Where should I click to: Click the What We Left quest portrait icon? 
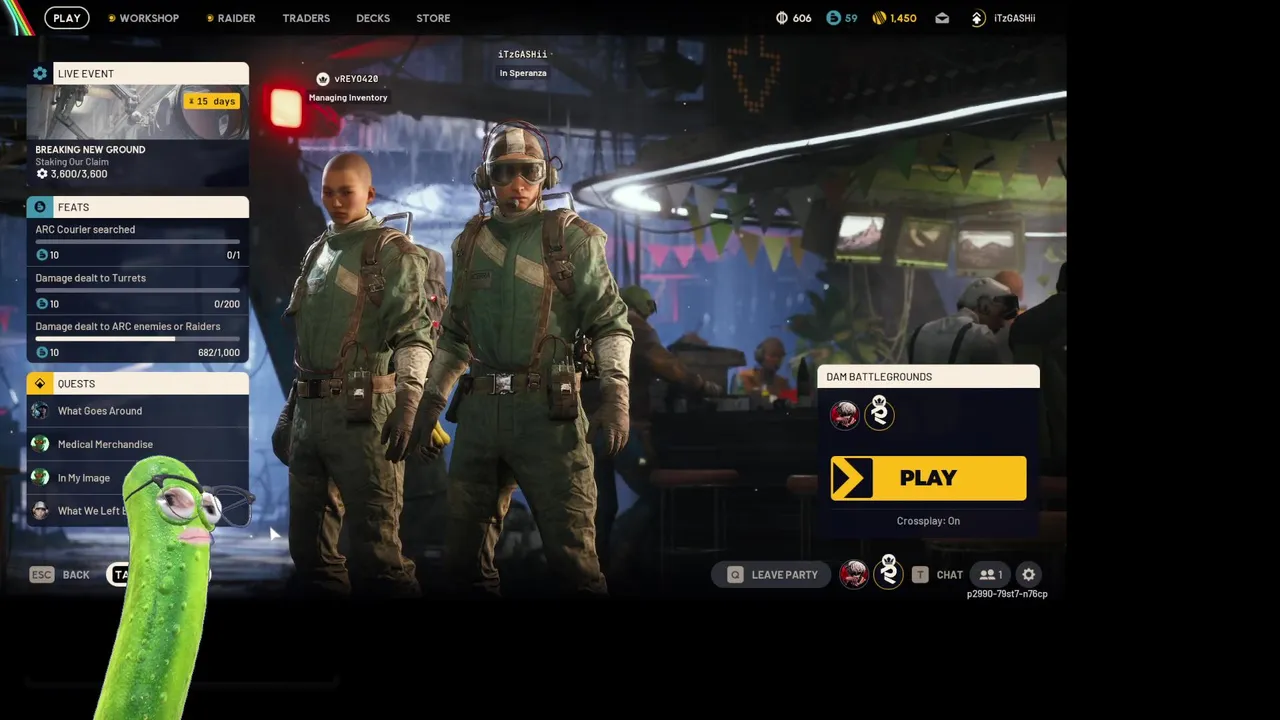tap(40, 511)
